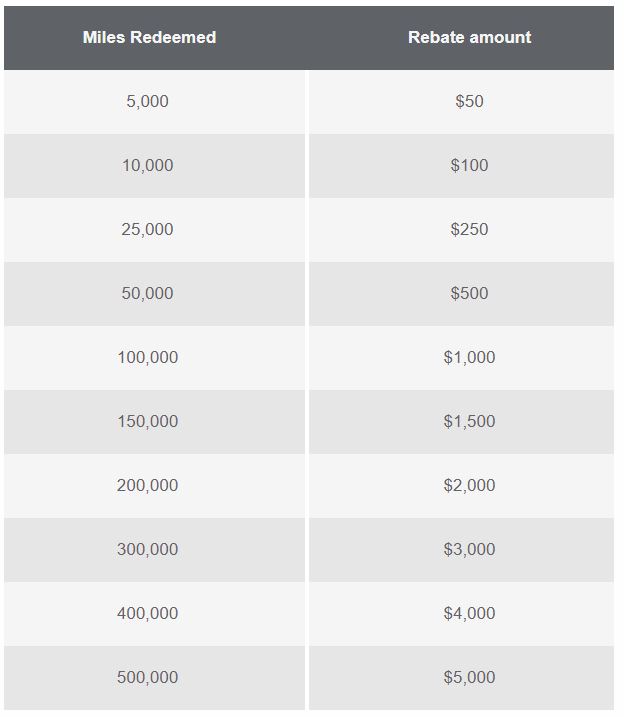The width and height of the screenshot is (624, 717).
Task: Select the $5,000 rebate amount
Action: pos(469,678)
